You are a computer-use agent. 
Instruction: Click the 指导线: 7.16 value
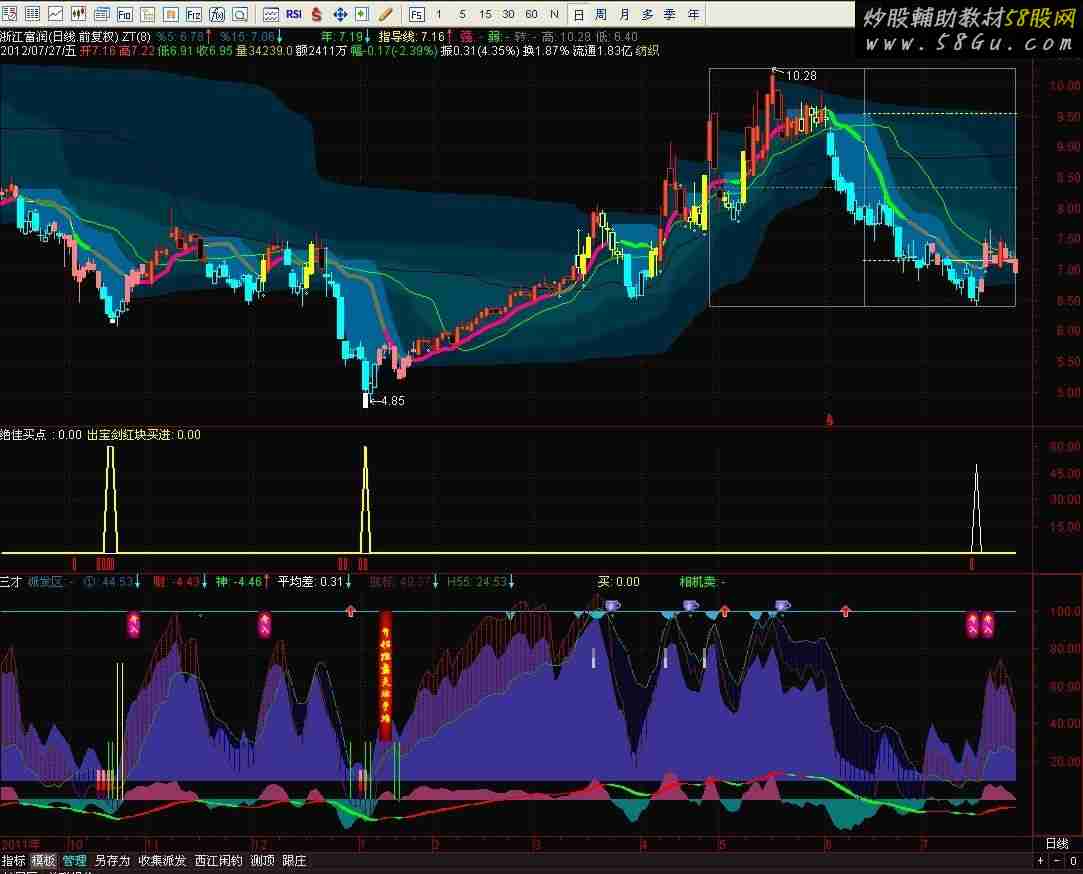coord(412,36)
